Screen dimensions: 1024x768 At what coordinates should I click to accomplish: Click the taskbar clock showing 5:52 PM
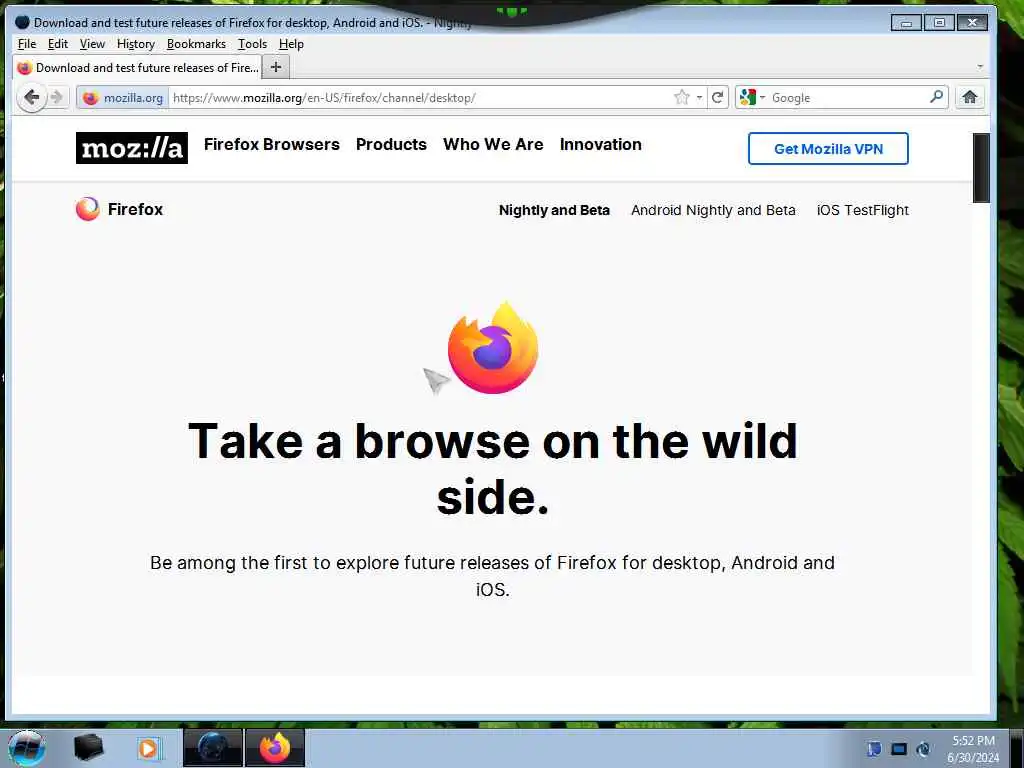(x=973, y=749)
